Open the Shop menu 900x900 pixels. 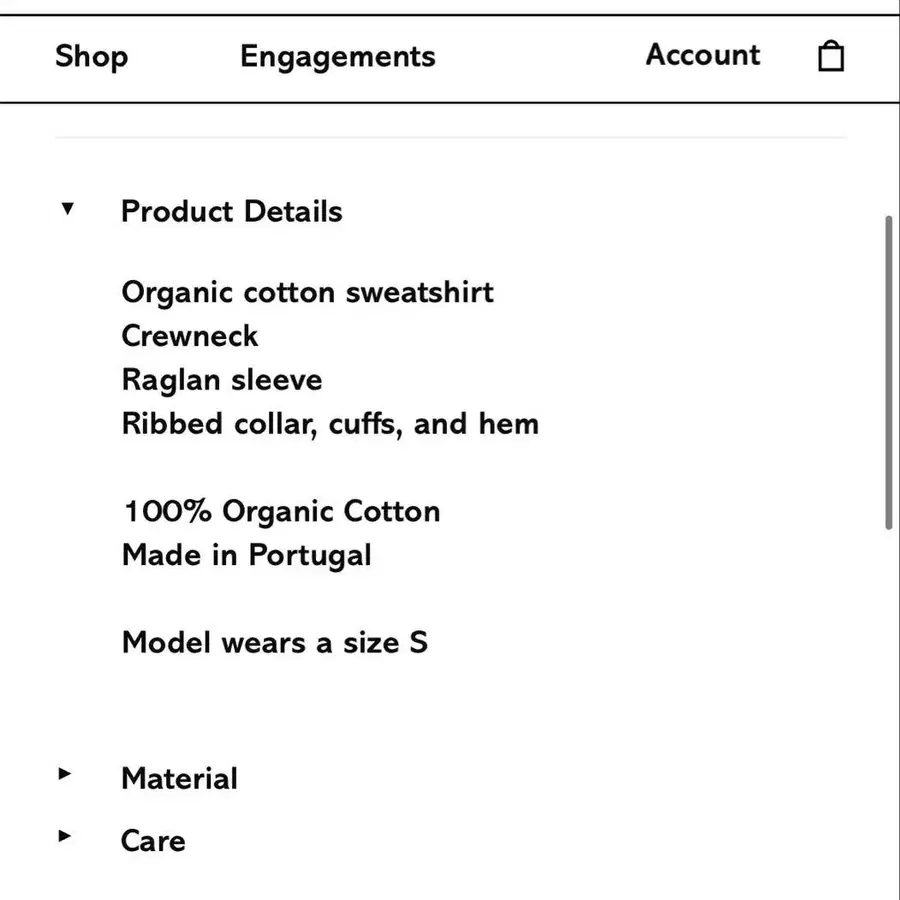tap(91, 57)
